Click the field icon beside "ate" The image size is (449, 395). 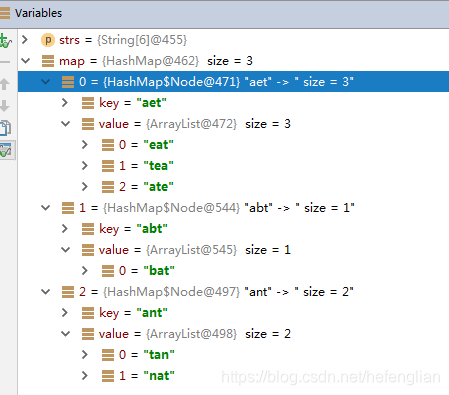[x=108, y=187]
